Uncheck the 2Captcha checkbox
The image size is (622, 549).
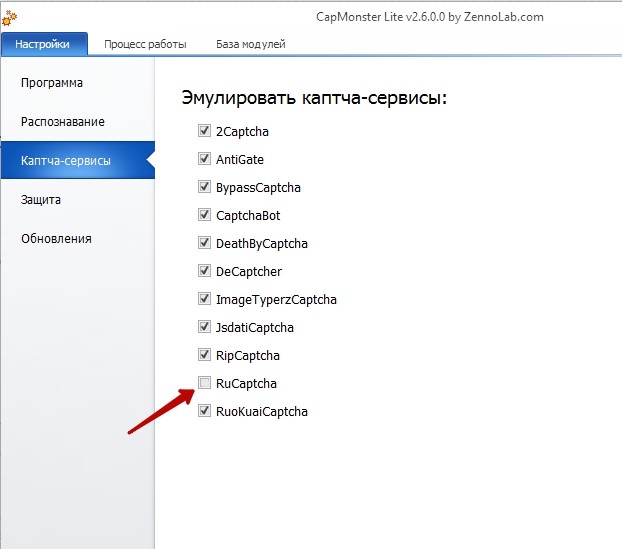click(x=204, y=131)
